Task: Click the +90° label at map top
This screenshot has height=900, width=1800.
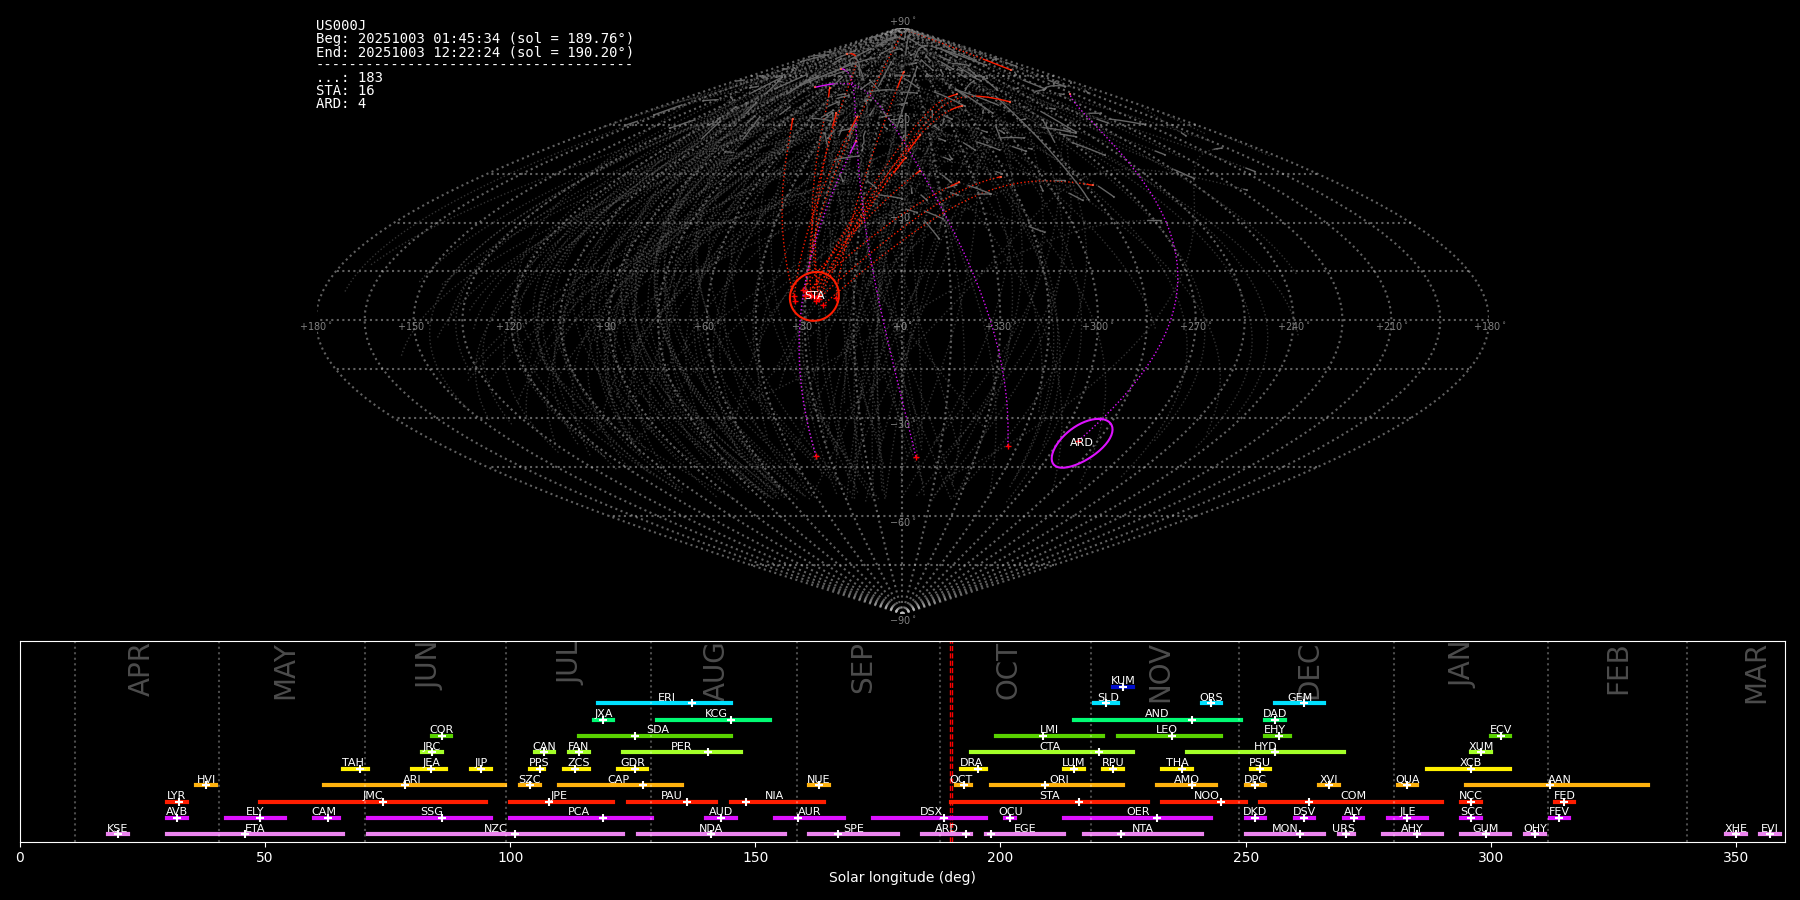Action: pyautogui.click(x=901, y=22)
